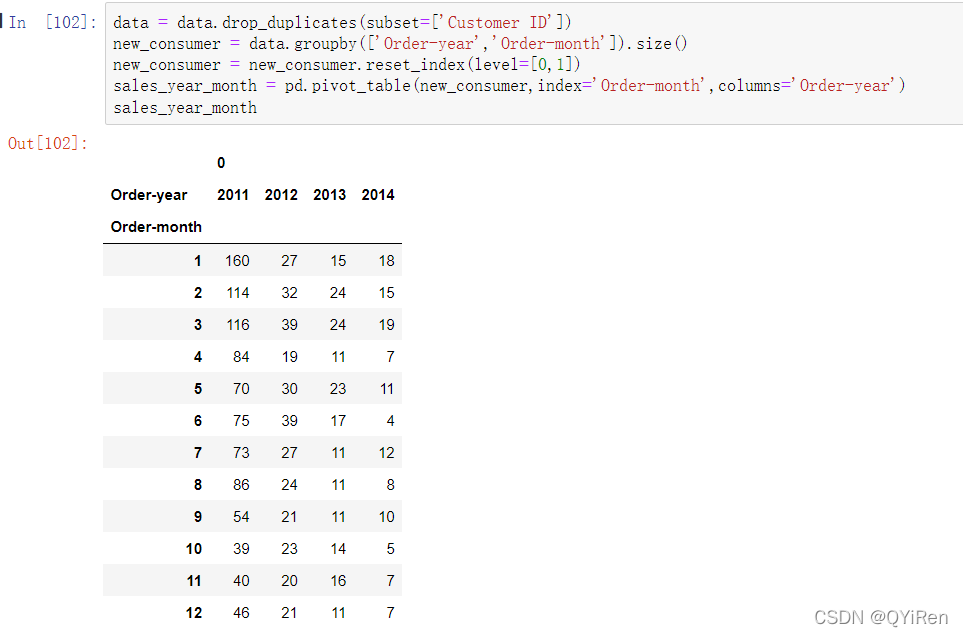963x637 pixels.
Task: Click the pd.pivot_table code line
Action: (x=509, y=86)
